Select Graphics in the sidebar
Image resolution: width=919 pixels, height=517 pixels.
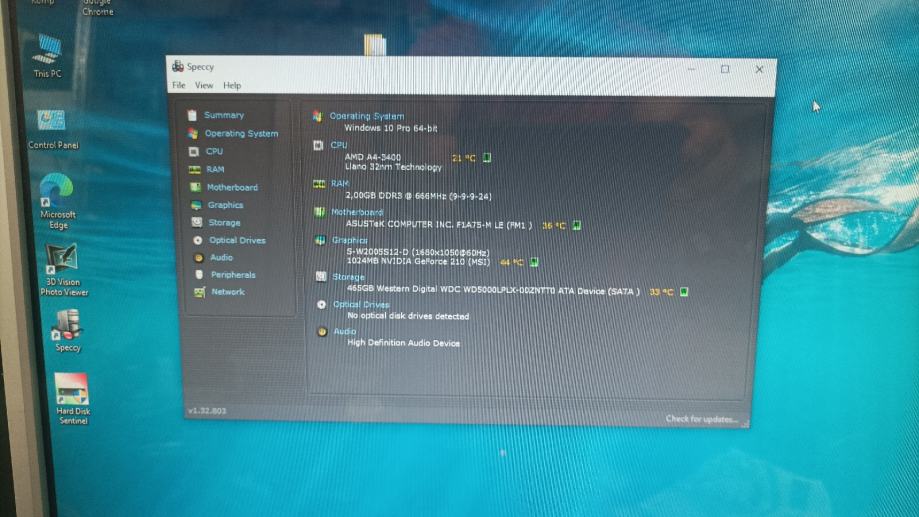(x=225, y=205)
